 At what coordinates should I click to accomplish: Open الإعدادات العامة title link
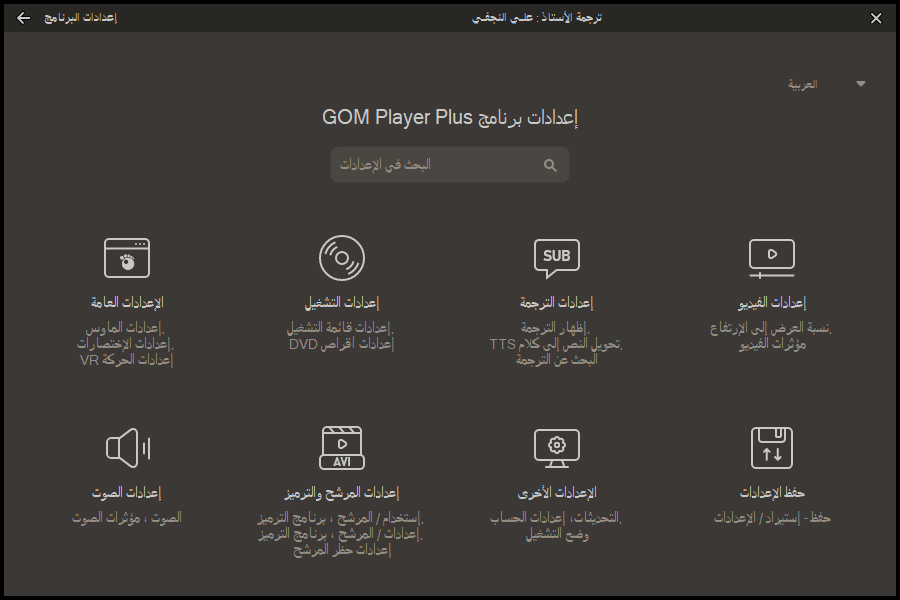tap(127, 303)
